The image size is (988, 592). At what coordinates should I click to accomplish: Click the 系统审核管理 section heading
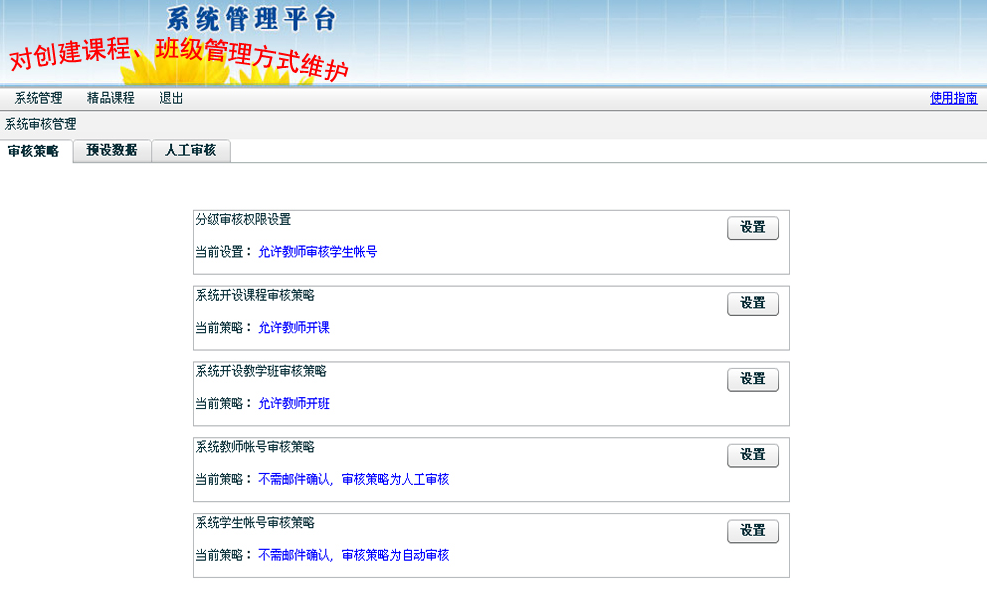tap(40, 125)
